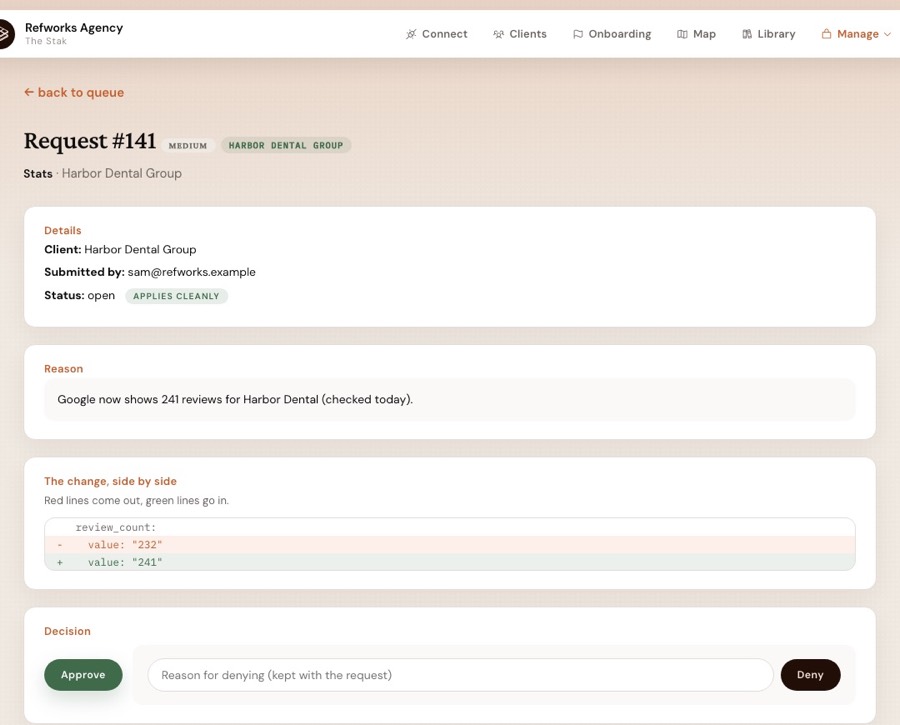The image size is (900, 725).
Task: Click the Google reviews reason text
Action: point(235,400)
